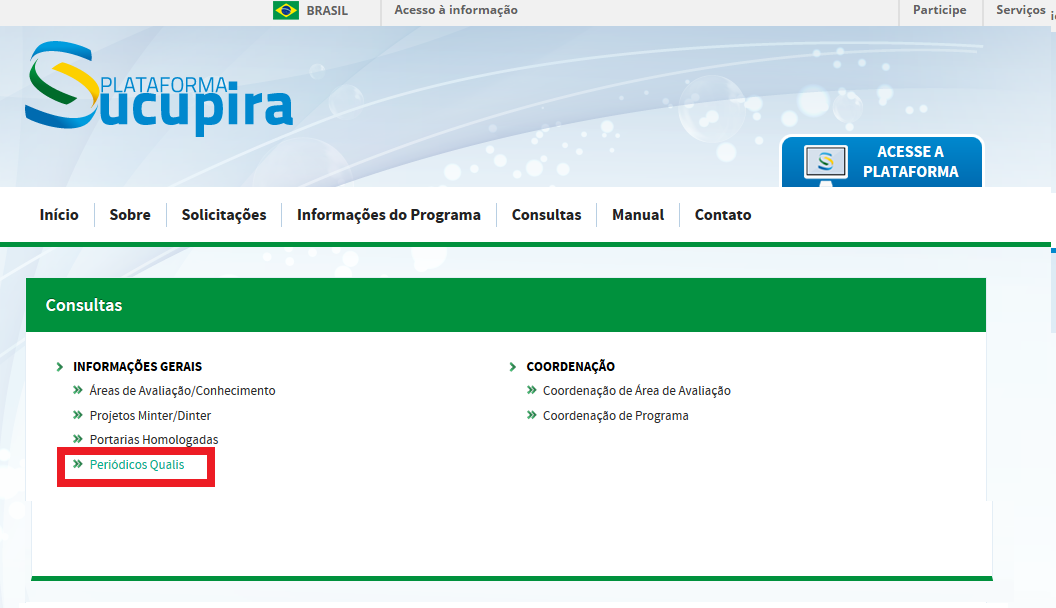Open Portarias Homologadas link
1056x608 pixels.
point(154,440)
